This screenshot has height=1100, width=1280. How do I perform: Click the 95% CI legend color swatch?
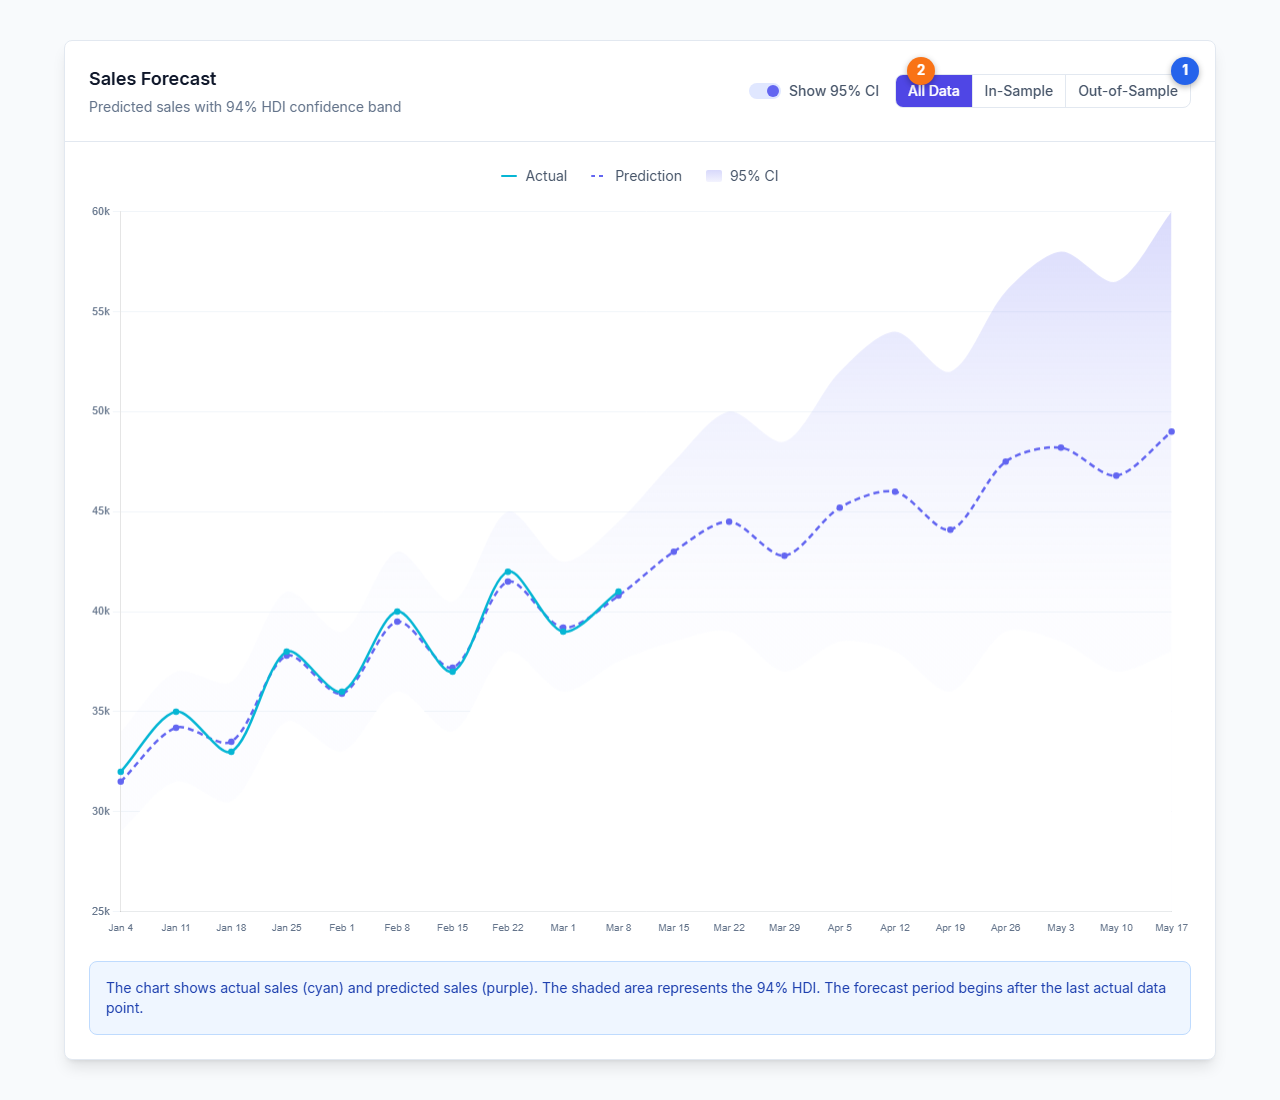click(x=714, y=176)
